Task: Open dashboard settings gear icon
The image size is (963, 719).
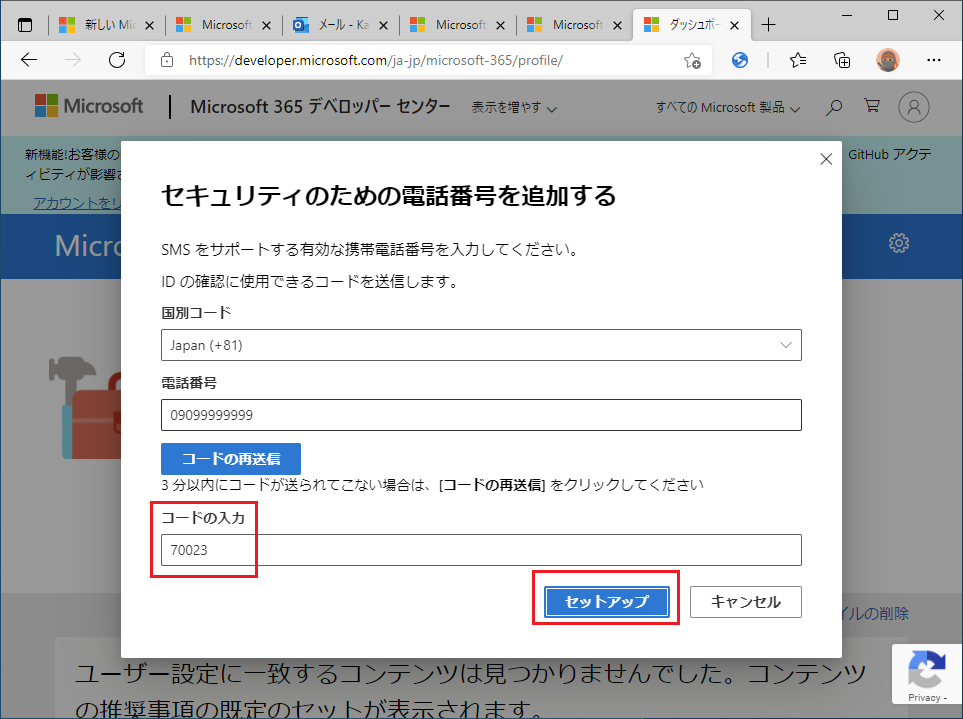Action: click(899, 243)
